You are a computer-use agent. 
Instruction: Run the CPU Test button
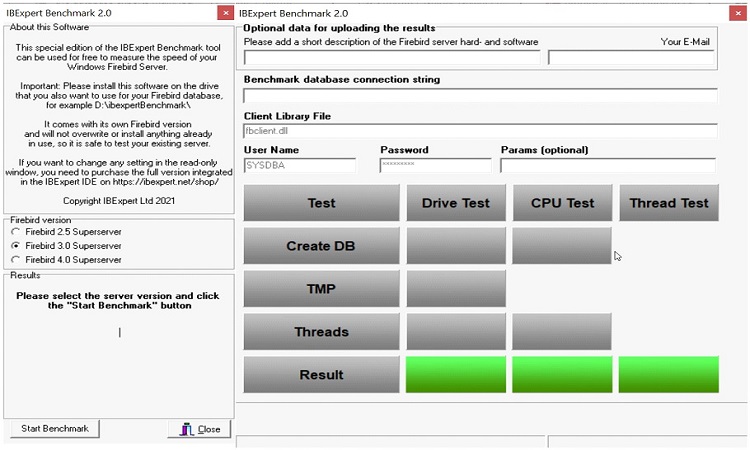(x=561, y=203)
